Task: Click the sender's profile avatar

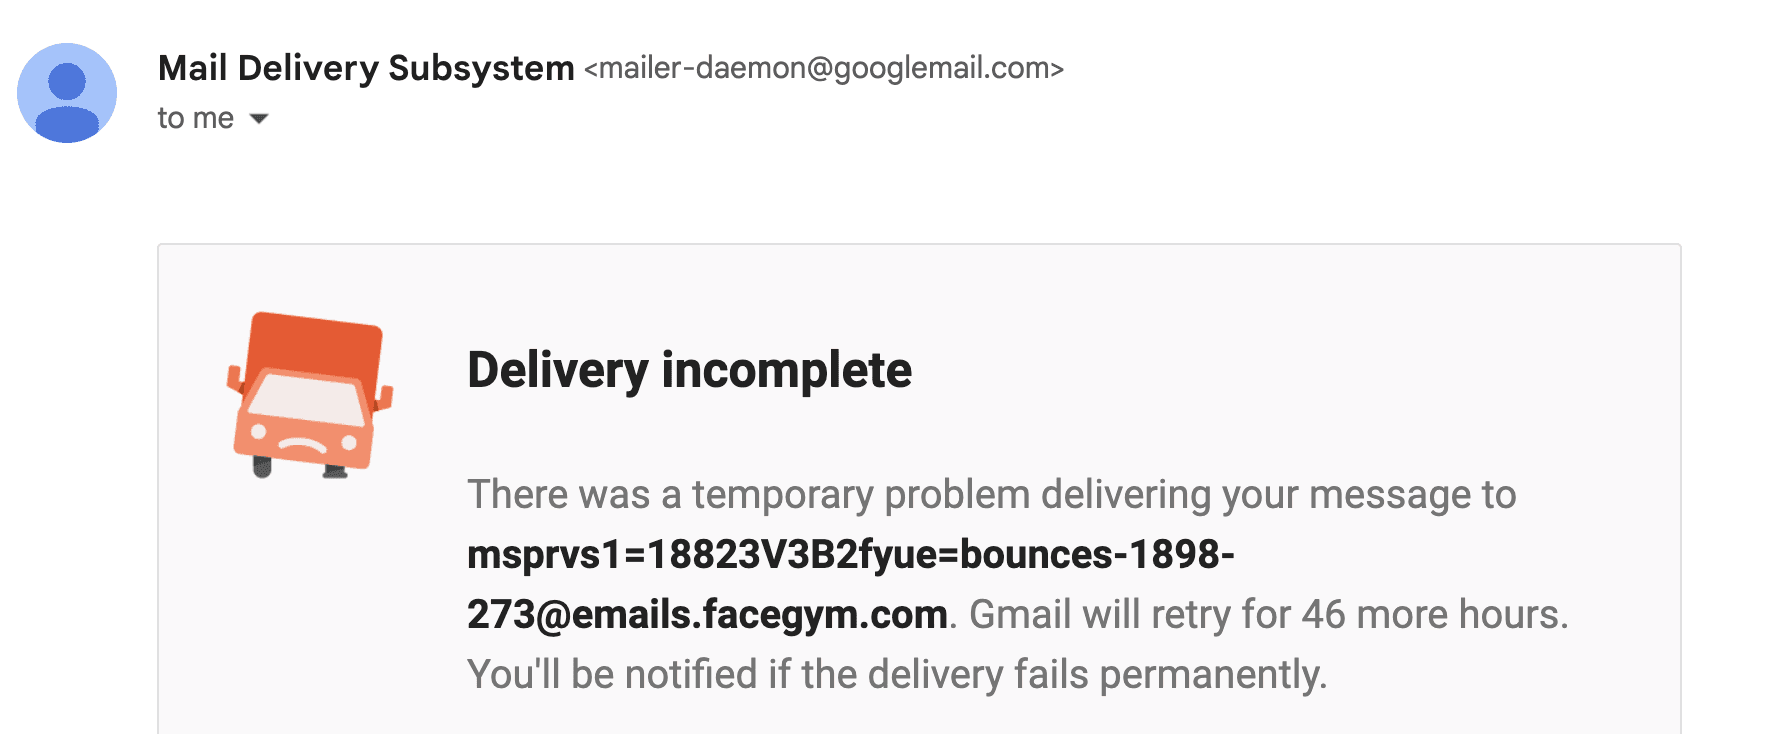Action: coord(67,93)
